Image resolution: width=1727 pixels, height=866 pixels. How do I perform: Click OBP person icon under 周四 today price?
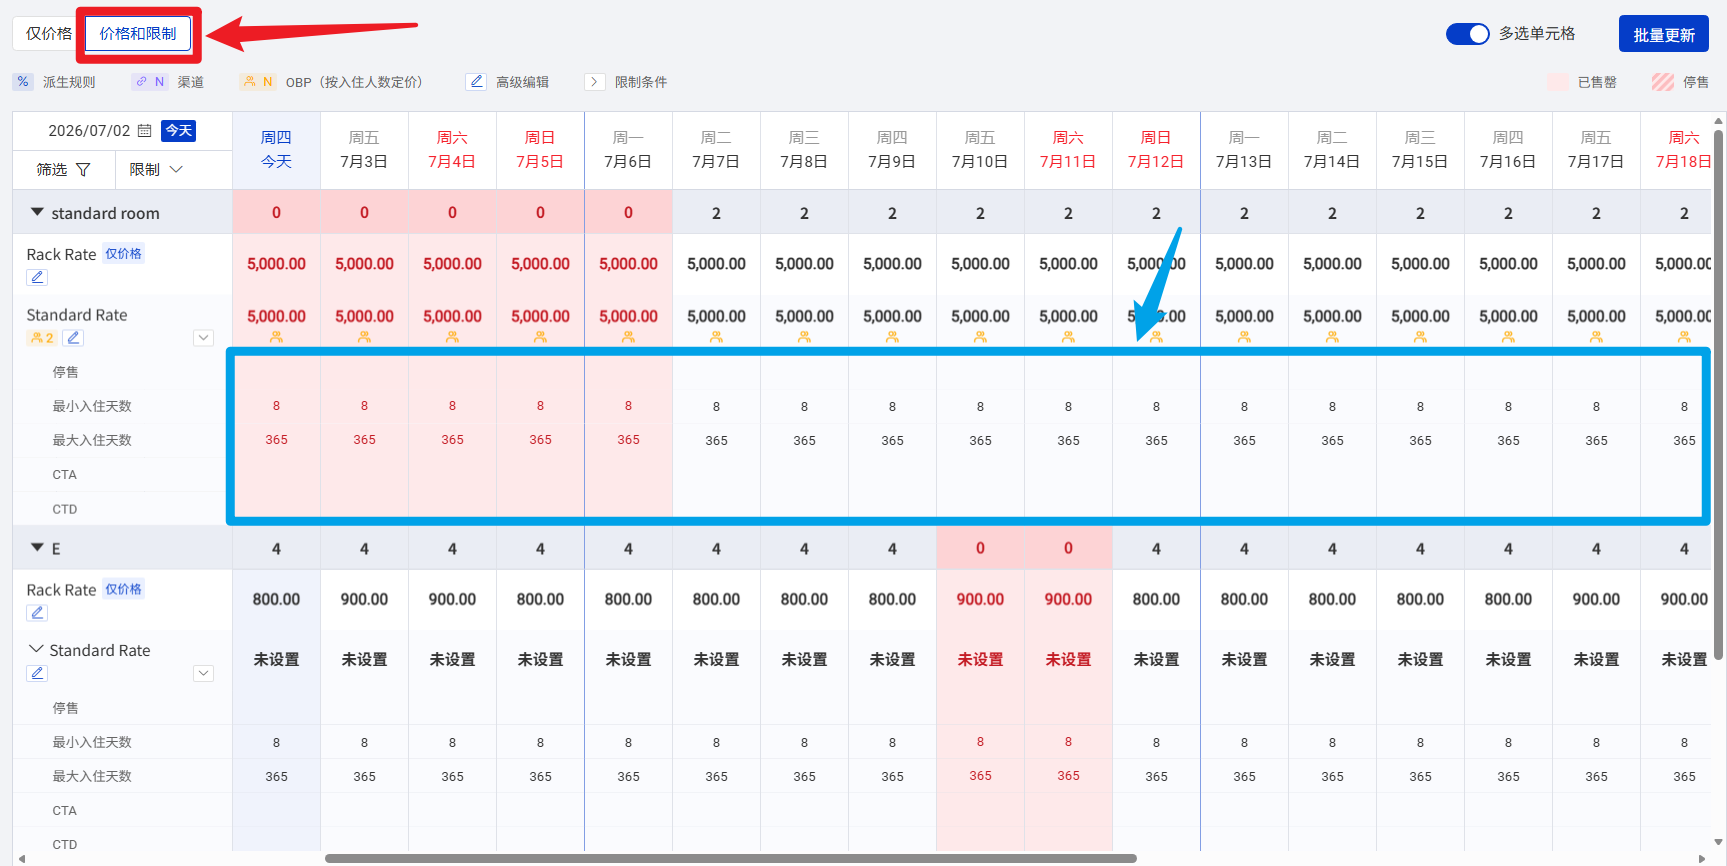(276, 338)
